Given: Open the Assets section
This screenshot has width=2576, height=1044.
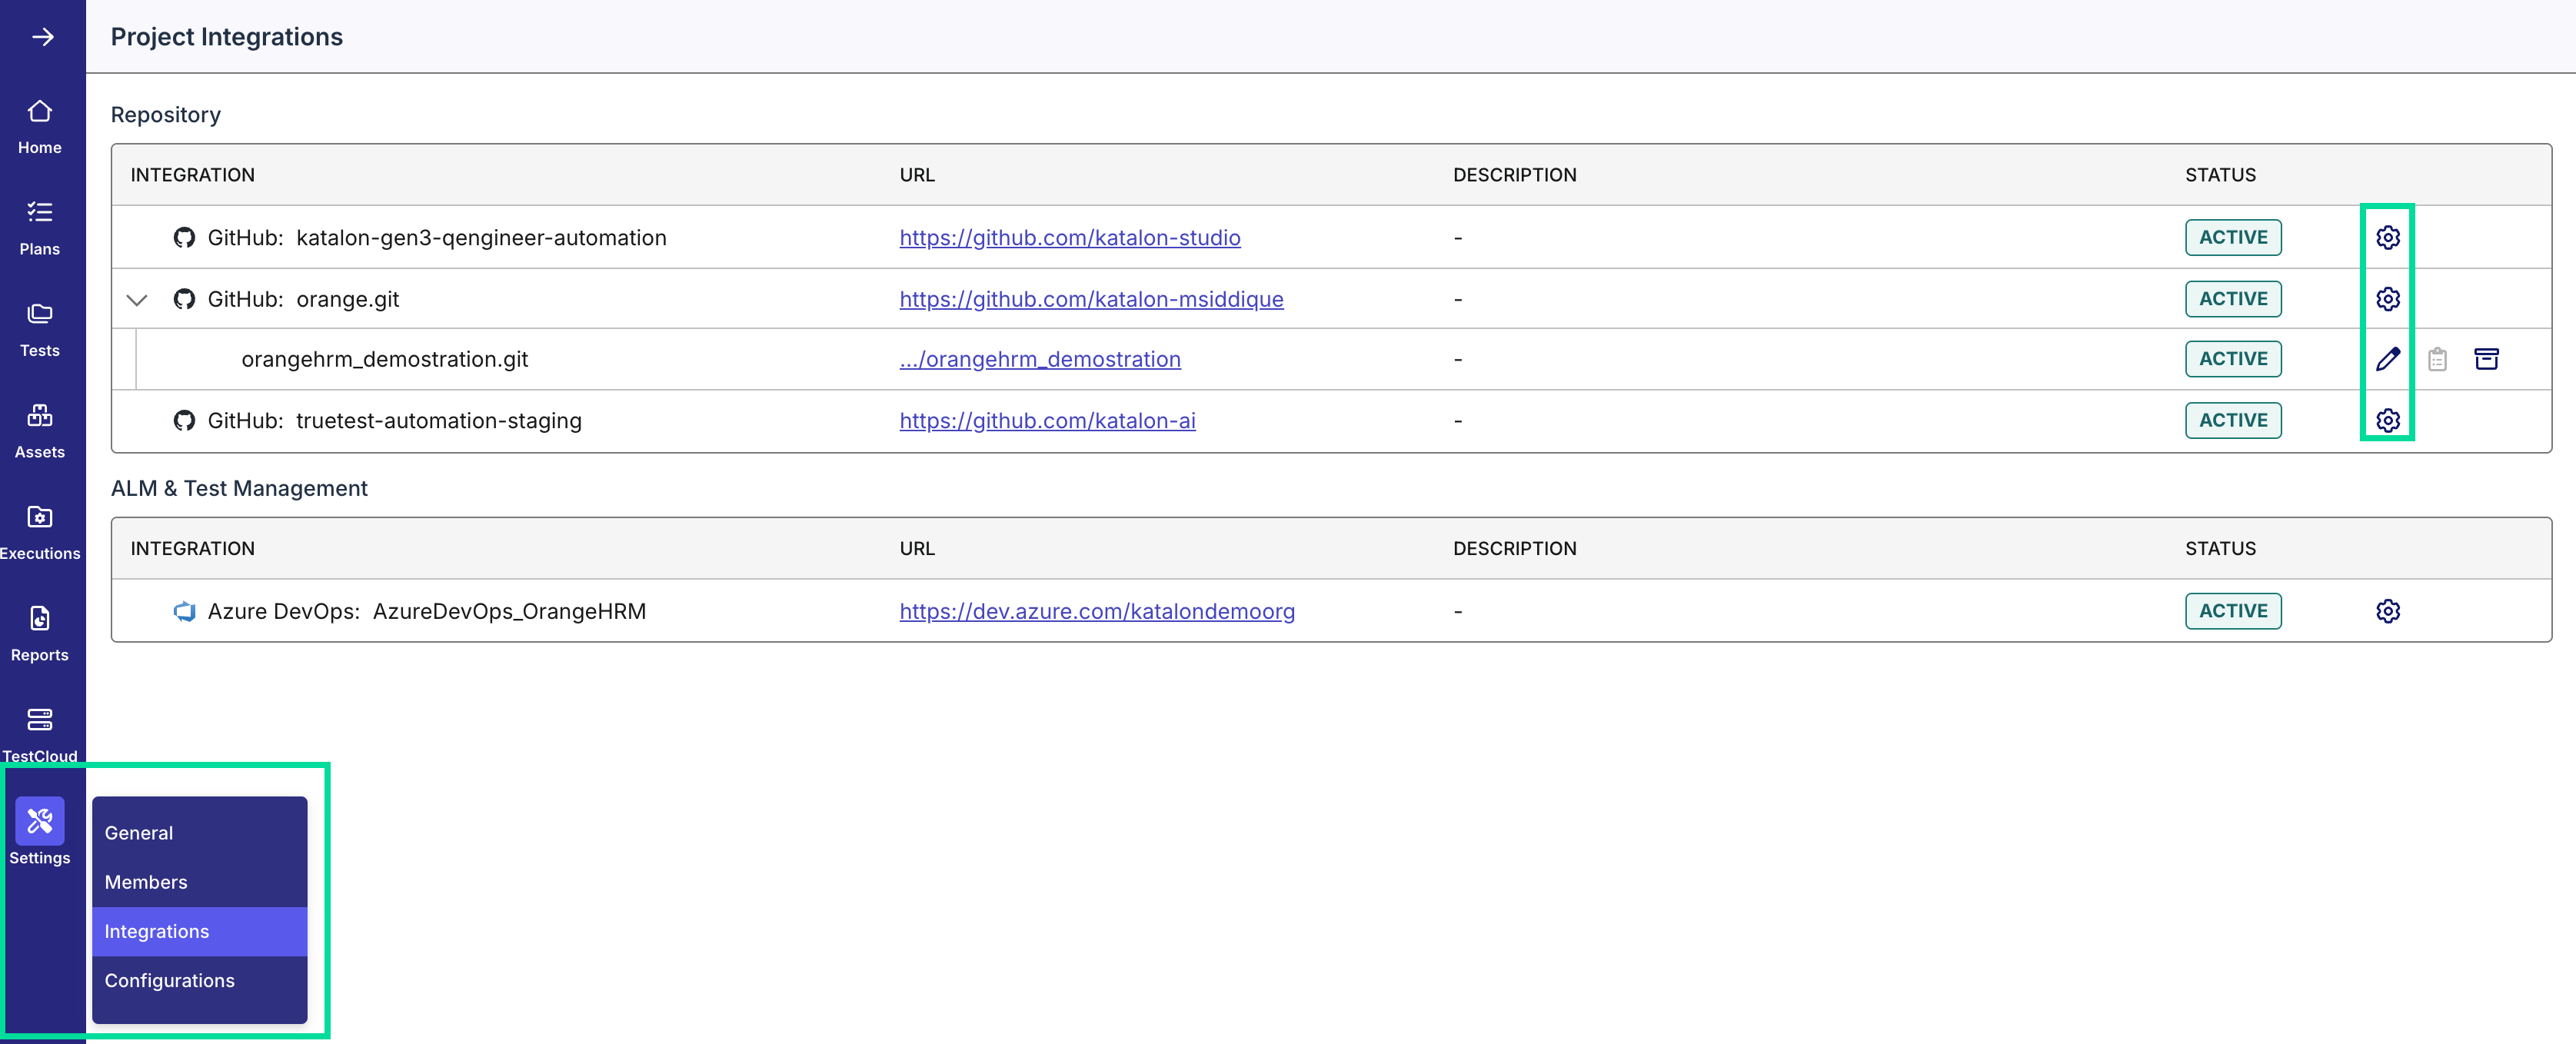Looking at the screenshot, I should pyautogui.click(x=40, y=431).
